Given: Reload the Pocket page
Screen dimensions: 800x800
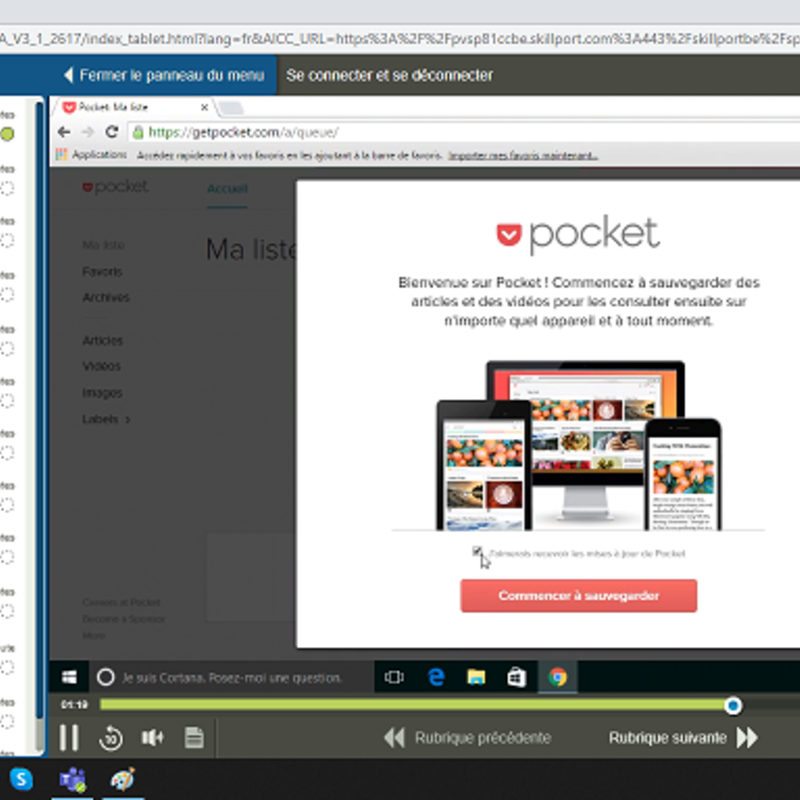Looking at the screenshot, I should pyautogui.click(x=112, y=132).
